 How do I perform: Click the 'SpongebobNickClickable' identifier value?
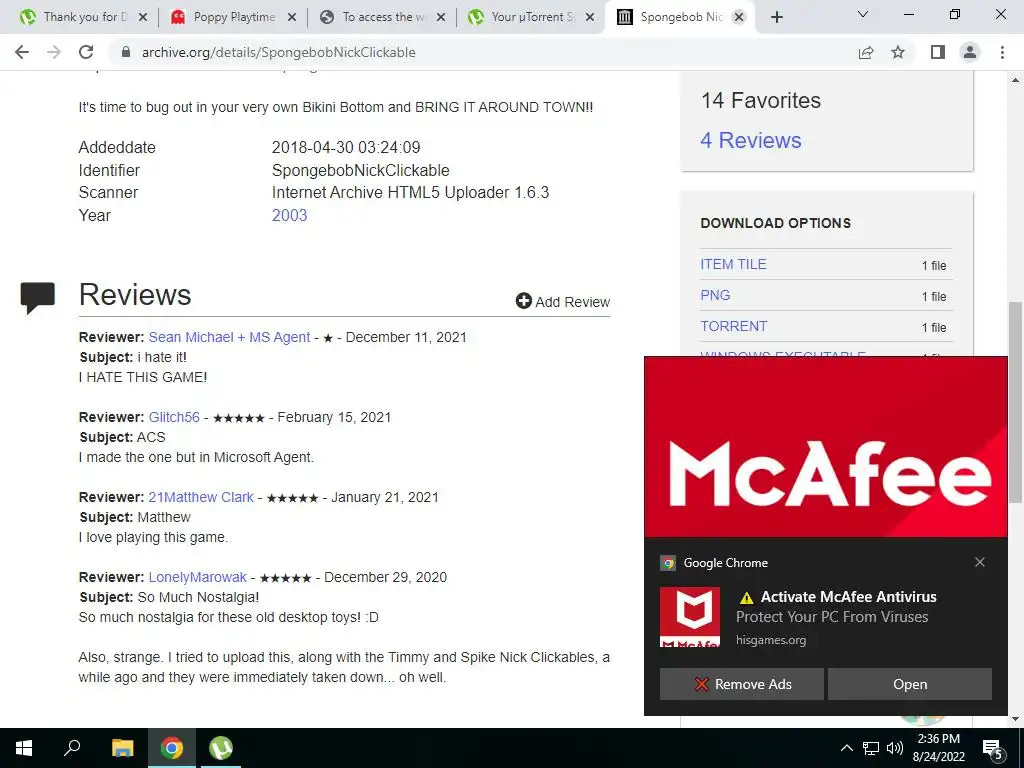(360, 170)
